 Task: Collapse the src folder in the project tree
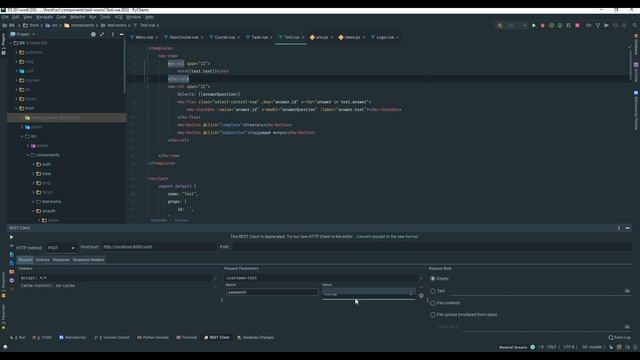click(x=22, y=136)
